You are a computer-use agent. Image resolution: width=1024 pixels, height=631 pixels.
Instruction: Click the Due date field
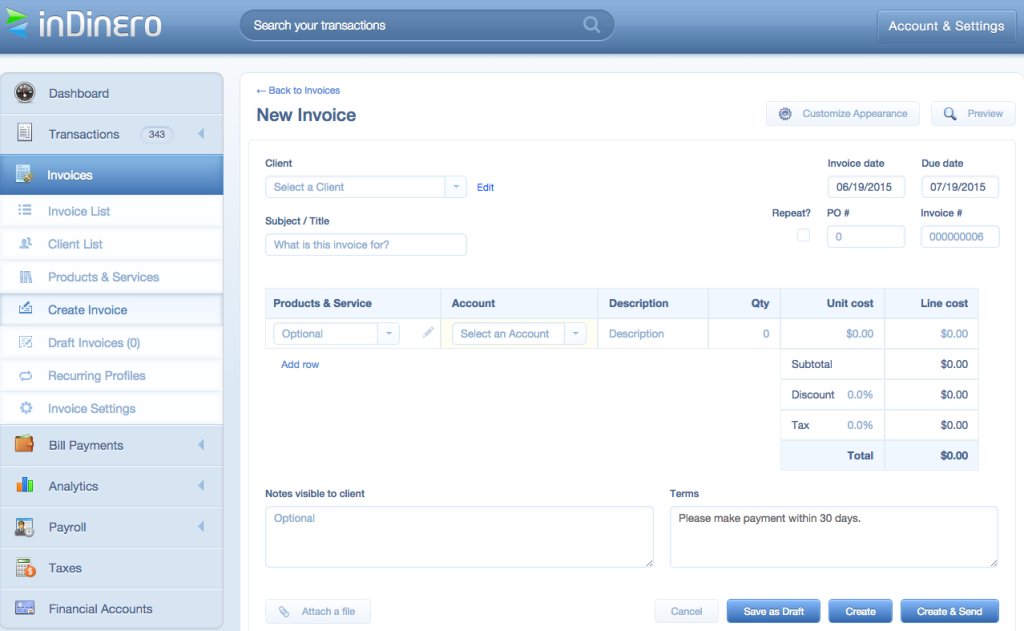960,187
